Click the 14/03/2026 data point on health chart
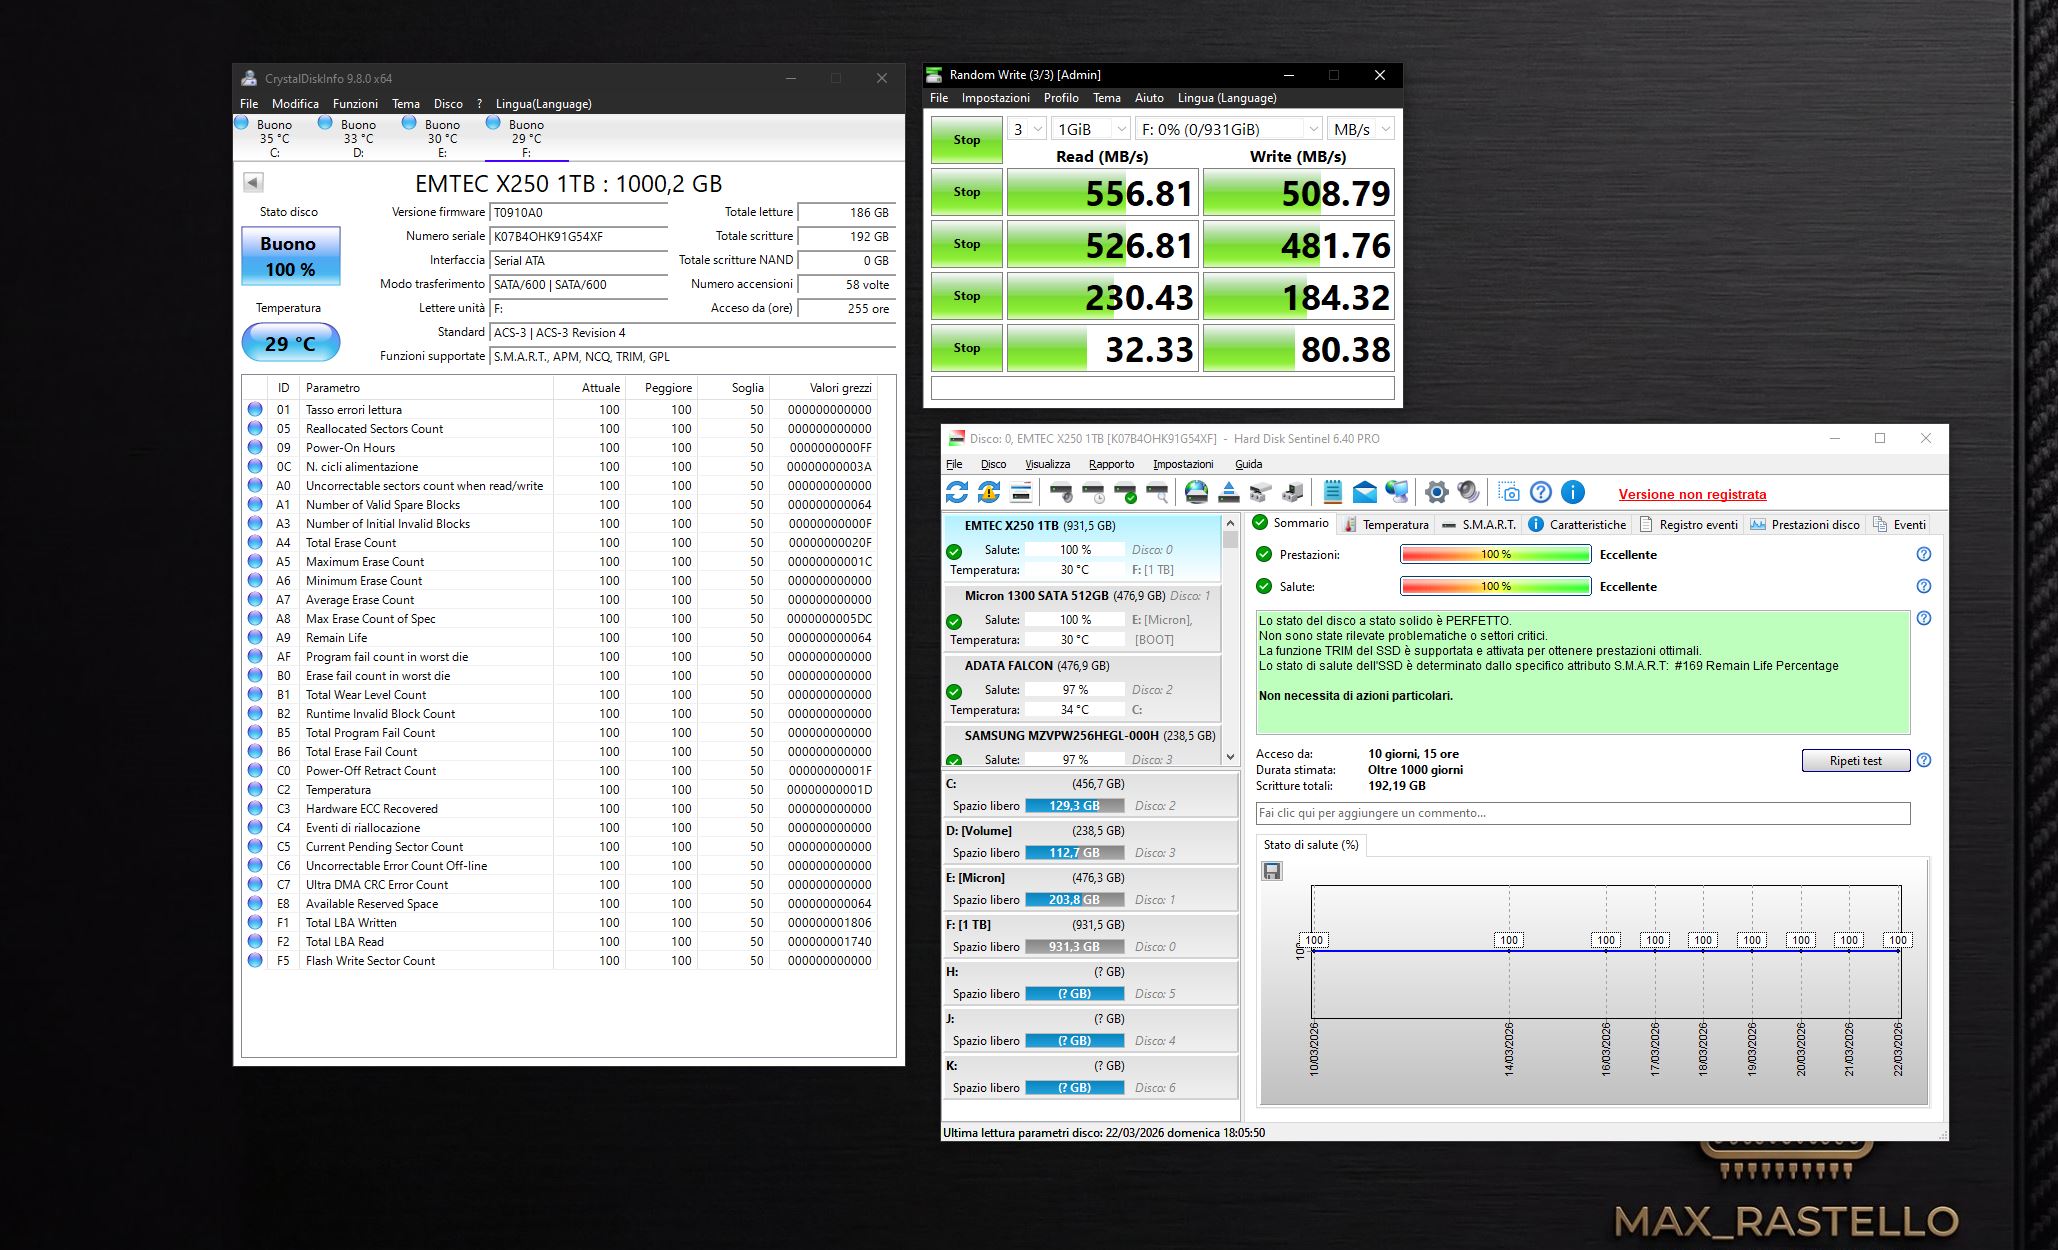Screen dimensions: 2058x1250 (x=1508, y=950)
